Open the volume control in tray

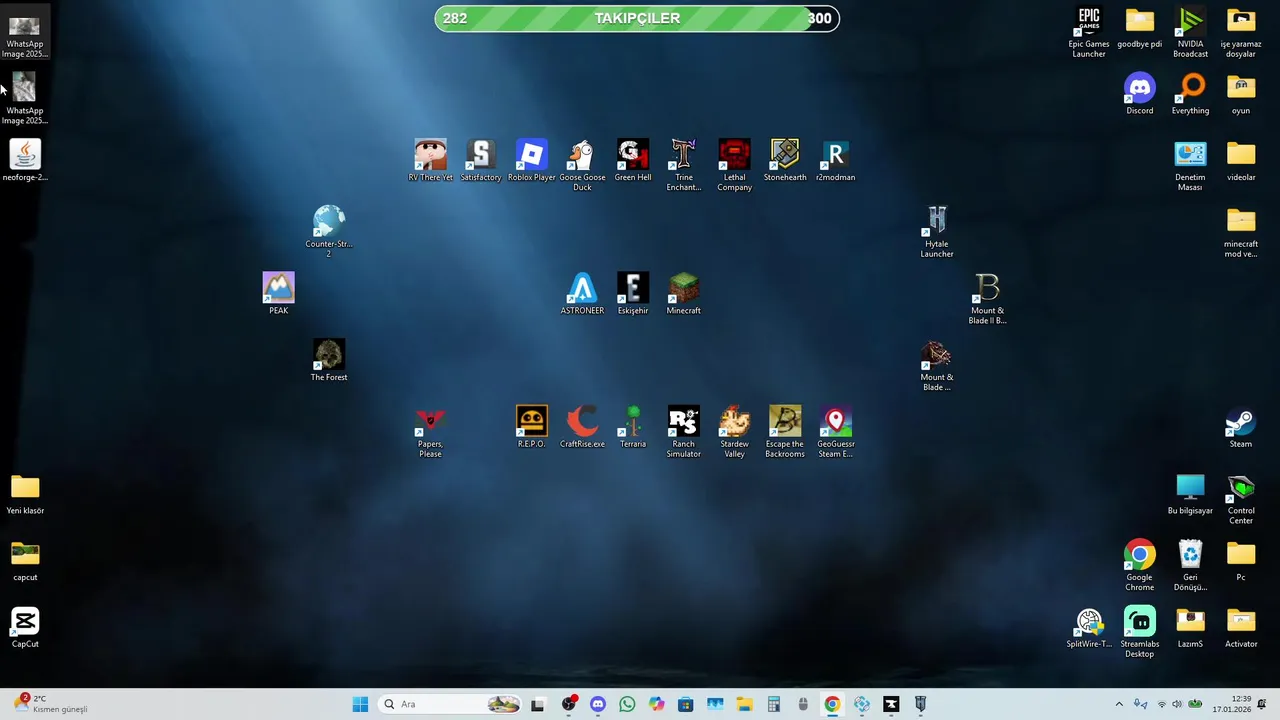(1177, 704)
